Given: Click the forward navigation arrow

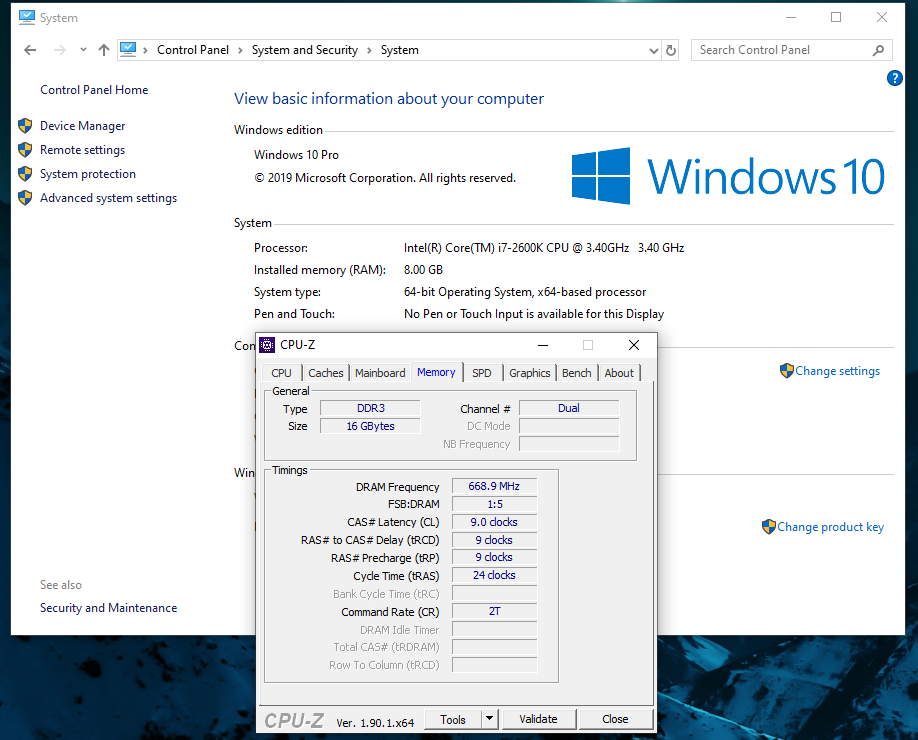Looking at the screenshot, I should coord(60,50).
